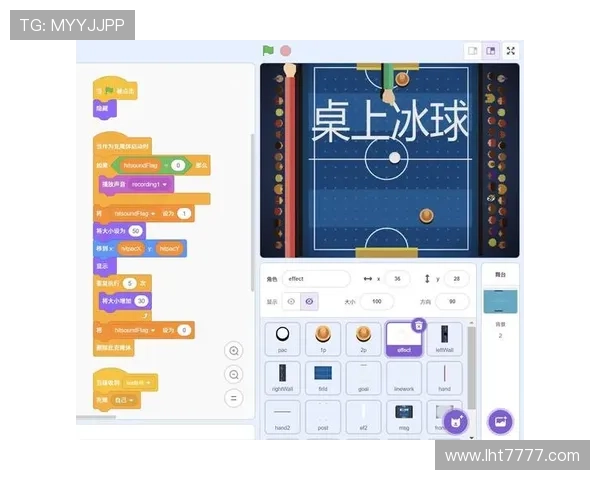Screen dimensions: 600x480
Task: Click the value 0 in last set hitsoundFlag block
Action: (184, 330)
